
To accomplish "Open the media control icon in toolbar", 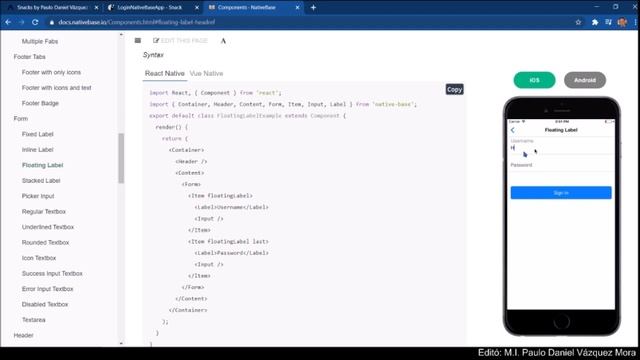I will tap(608, 22).
